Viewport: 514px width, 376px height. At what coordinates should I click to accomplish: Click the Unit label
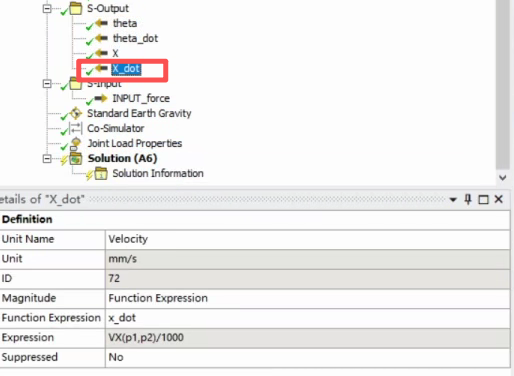(12, 259)
